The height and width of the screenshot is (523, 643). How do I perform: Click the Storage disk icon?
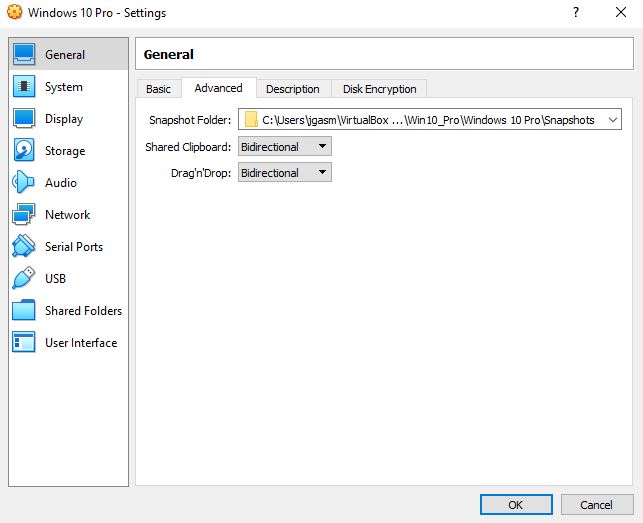point(24,150)
